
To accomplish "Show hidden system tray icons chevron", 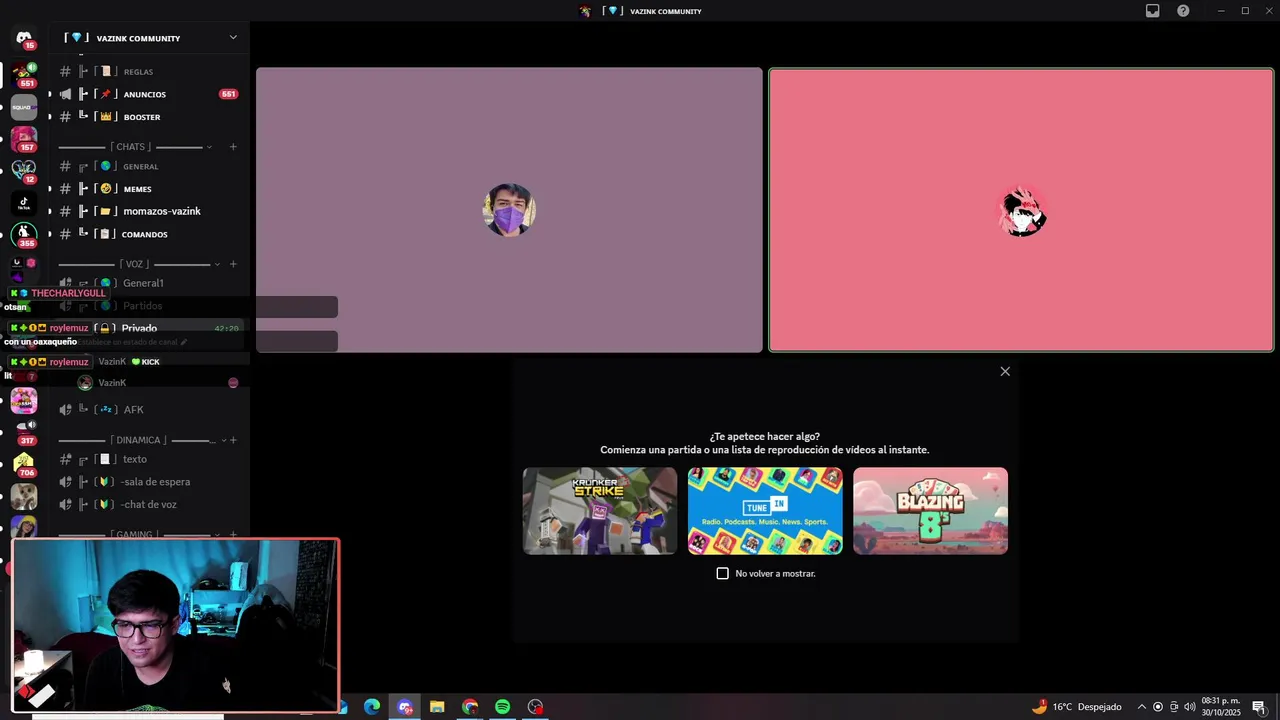I will (1142, 707).
